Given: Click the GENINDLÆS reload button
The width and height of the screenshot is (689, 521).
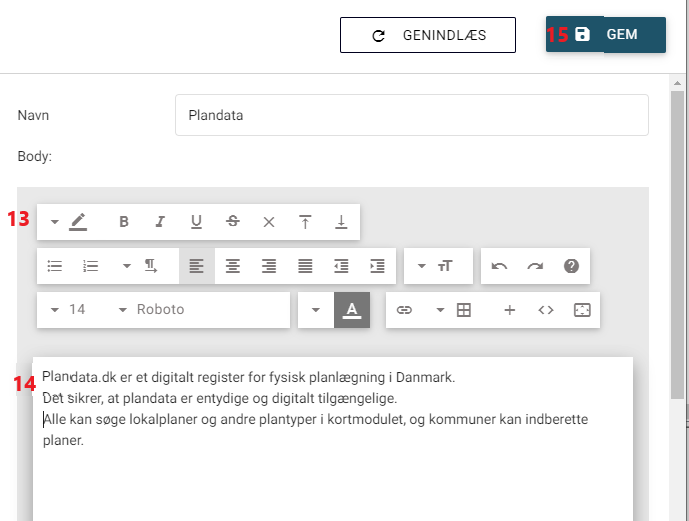Looking at the screenshot, I should [x=428, y=35].
